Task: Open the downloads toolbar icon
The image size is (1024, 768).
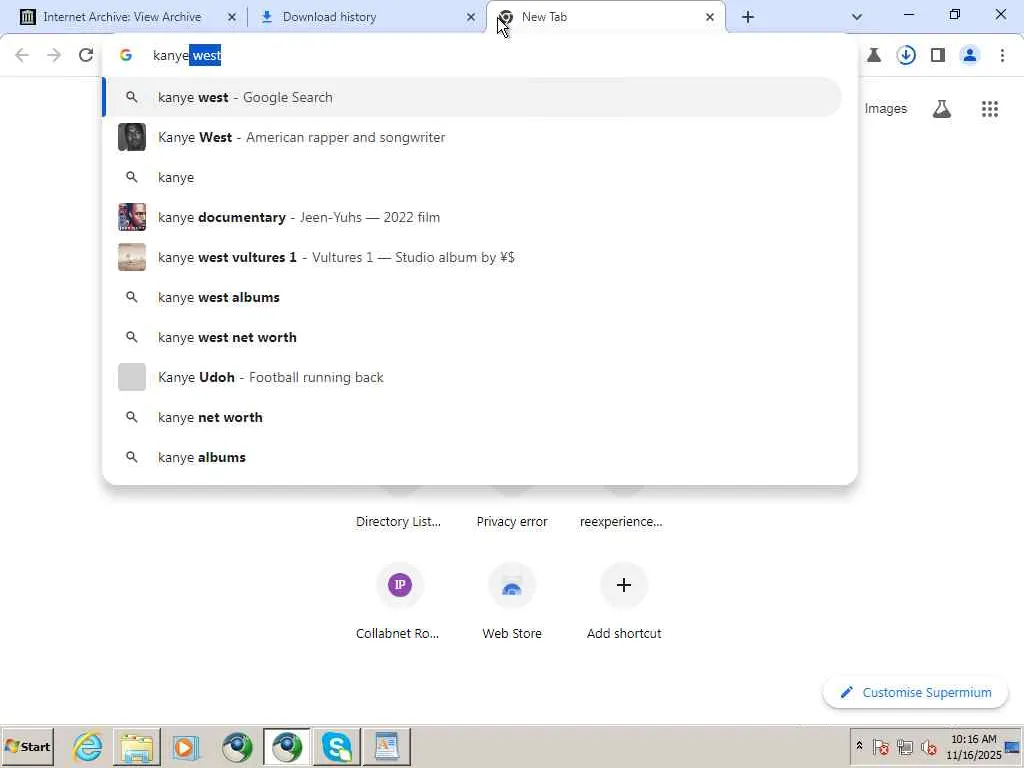Action: [906, 56]
